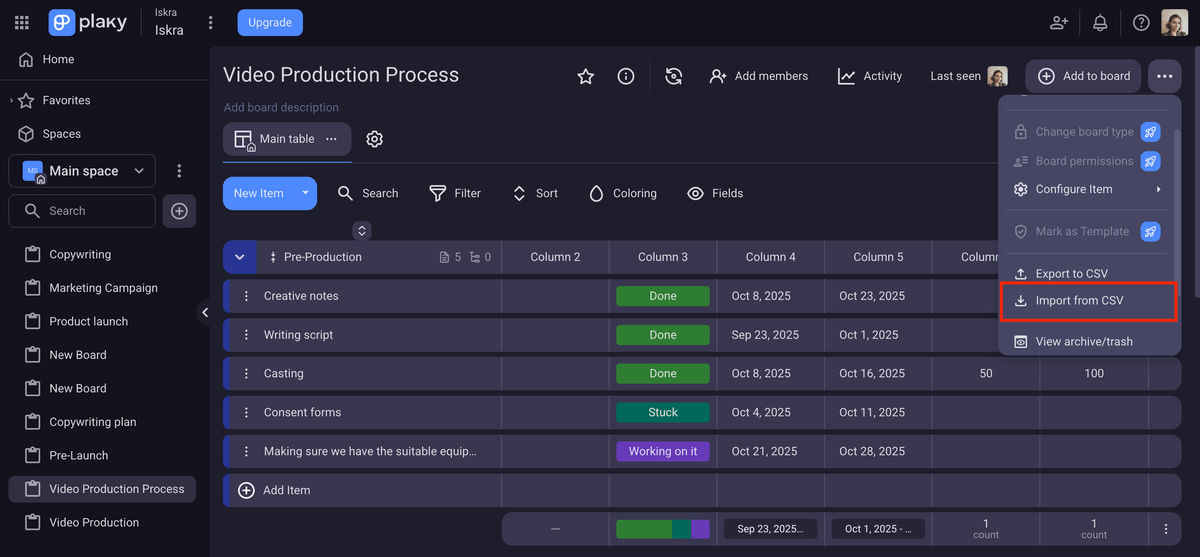Click the invite user icon
Screen dimensions: 1200x557
point(1058,22)
